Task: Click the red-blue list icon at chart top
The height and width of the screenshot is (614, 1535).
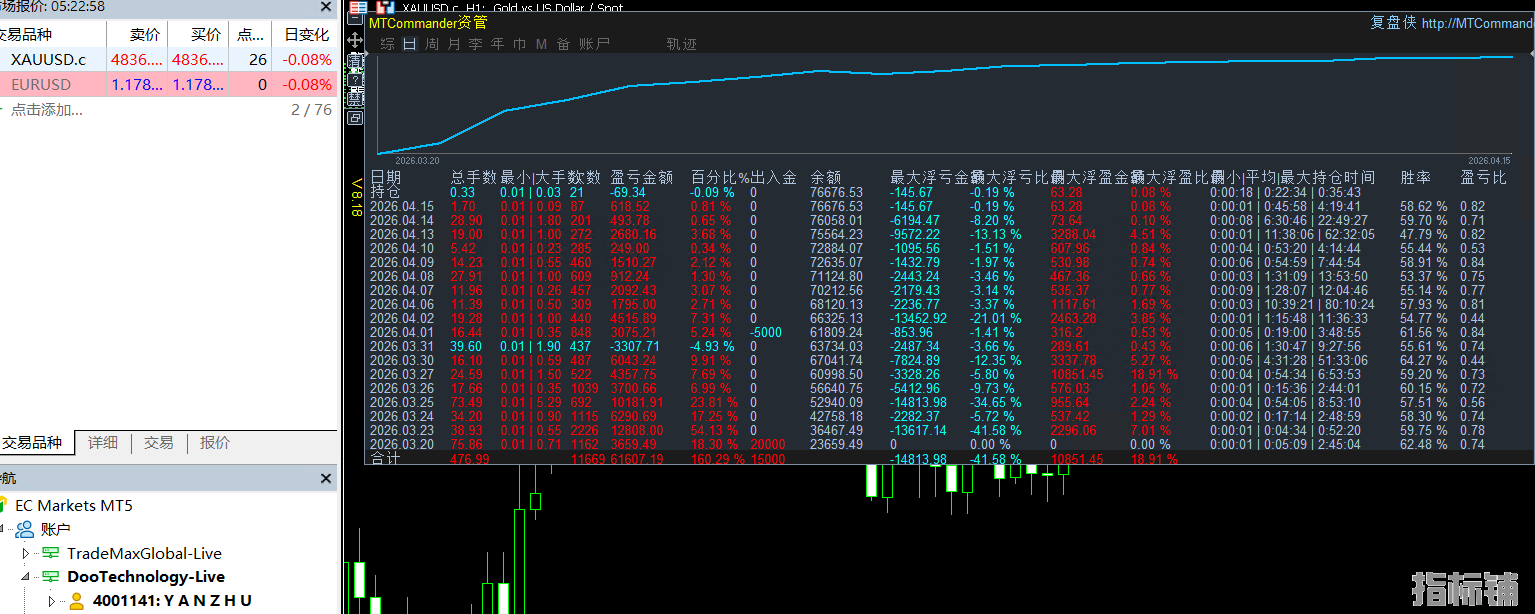Action: coord(357,8)
